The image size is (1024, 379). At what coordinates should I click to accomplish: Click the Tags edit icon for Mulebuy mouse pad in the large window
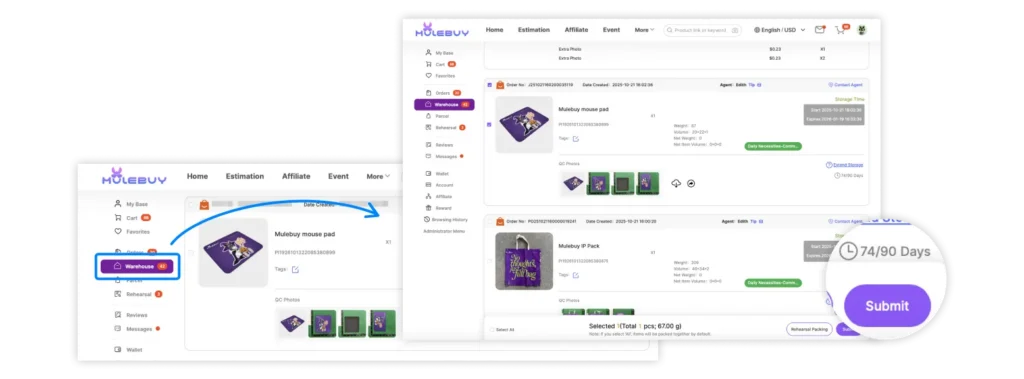point(575,139)
